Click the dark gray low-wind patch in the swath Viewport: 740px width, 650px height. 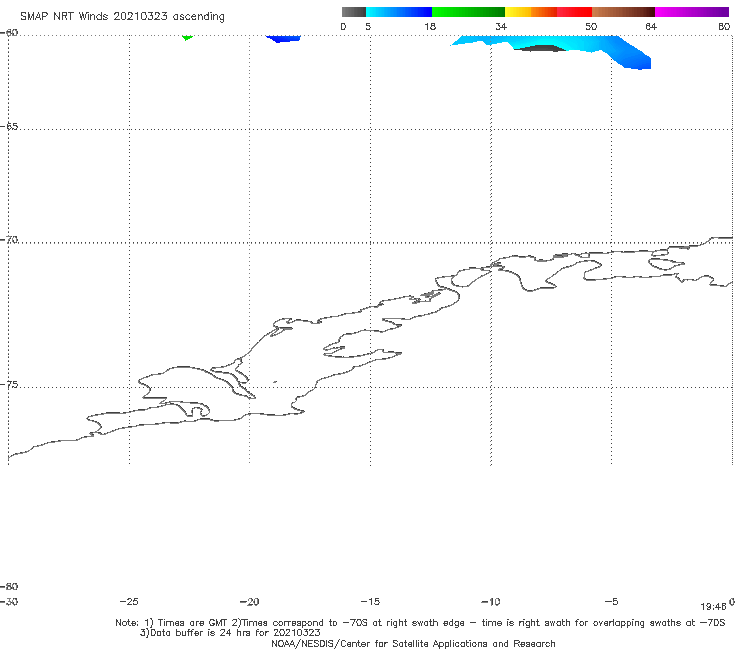click(540, 48)
